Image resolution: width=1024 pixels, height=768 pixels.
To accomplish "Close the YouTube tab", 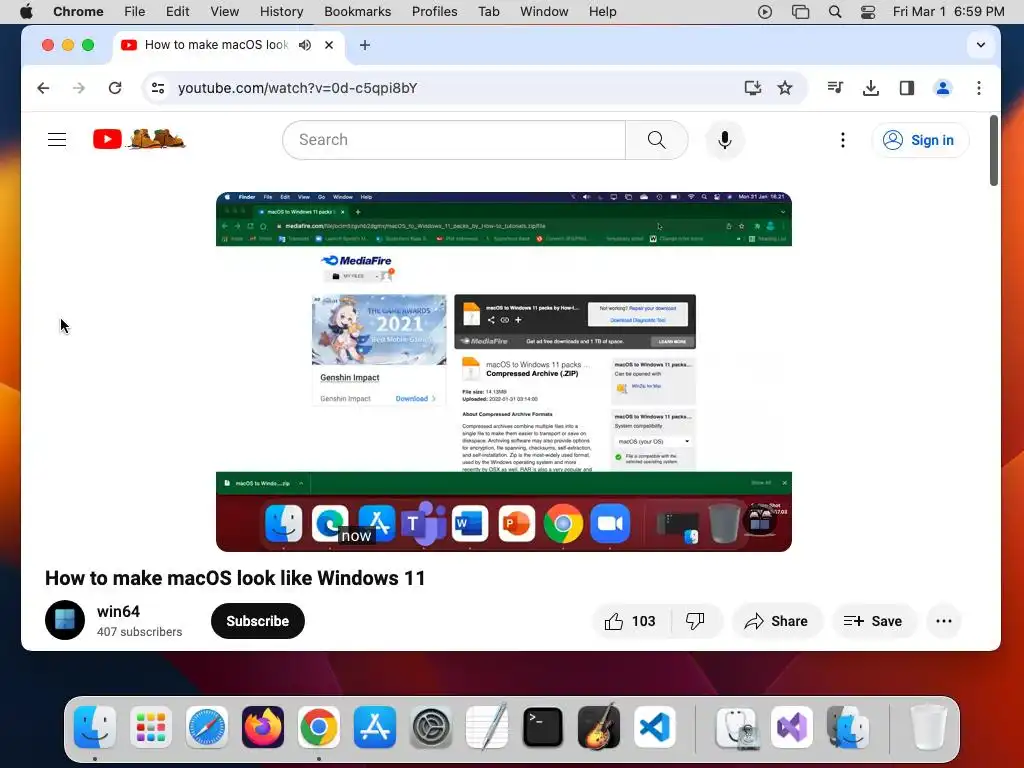I will (x=329, y=45).
